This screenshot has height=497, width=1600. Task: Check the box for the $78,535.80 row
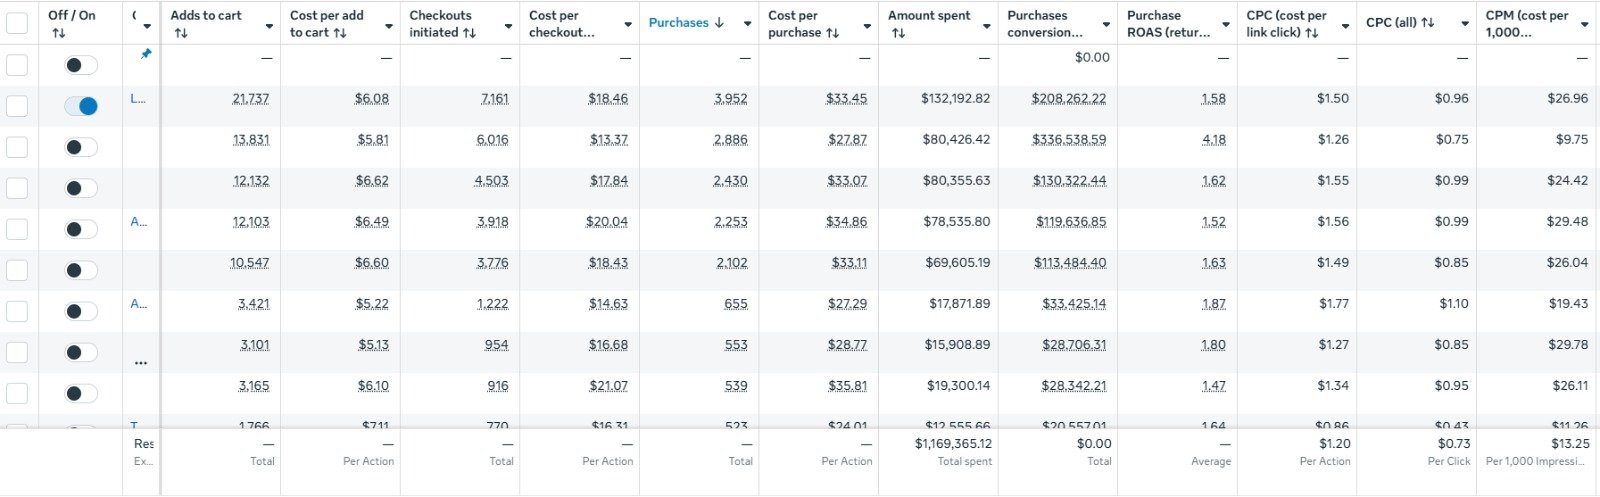tap(17, 229)
